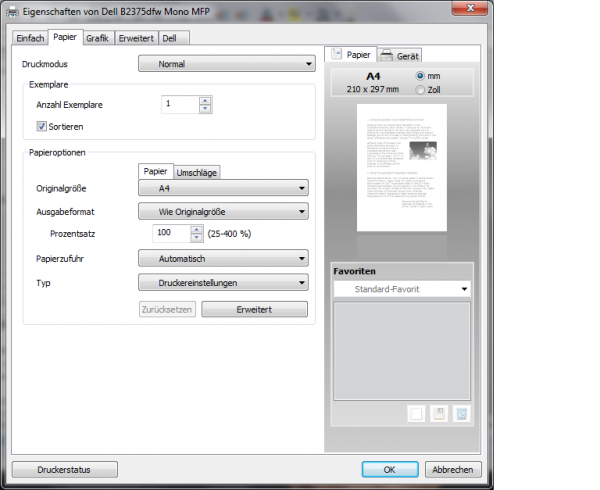Open the Gerät preview tab with printer icon
Viewport: 600px width, 490px height.
(399, 57)
